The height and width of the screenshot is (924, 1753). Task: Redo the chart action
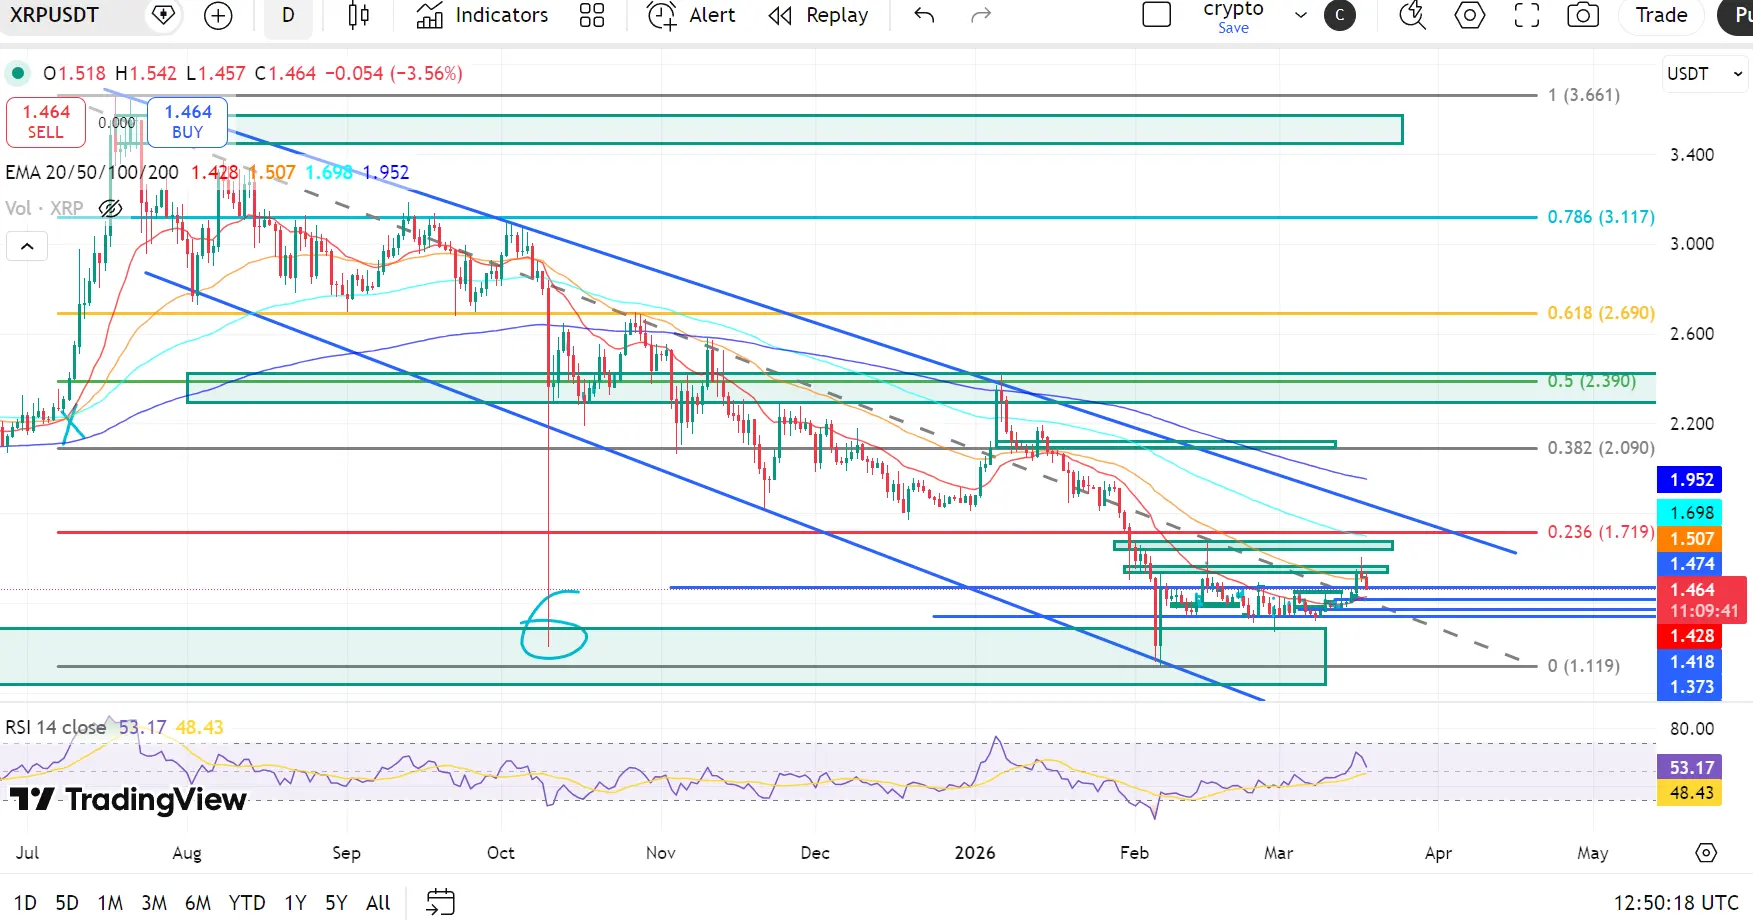click(x=981, y=15)
